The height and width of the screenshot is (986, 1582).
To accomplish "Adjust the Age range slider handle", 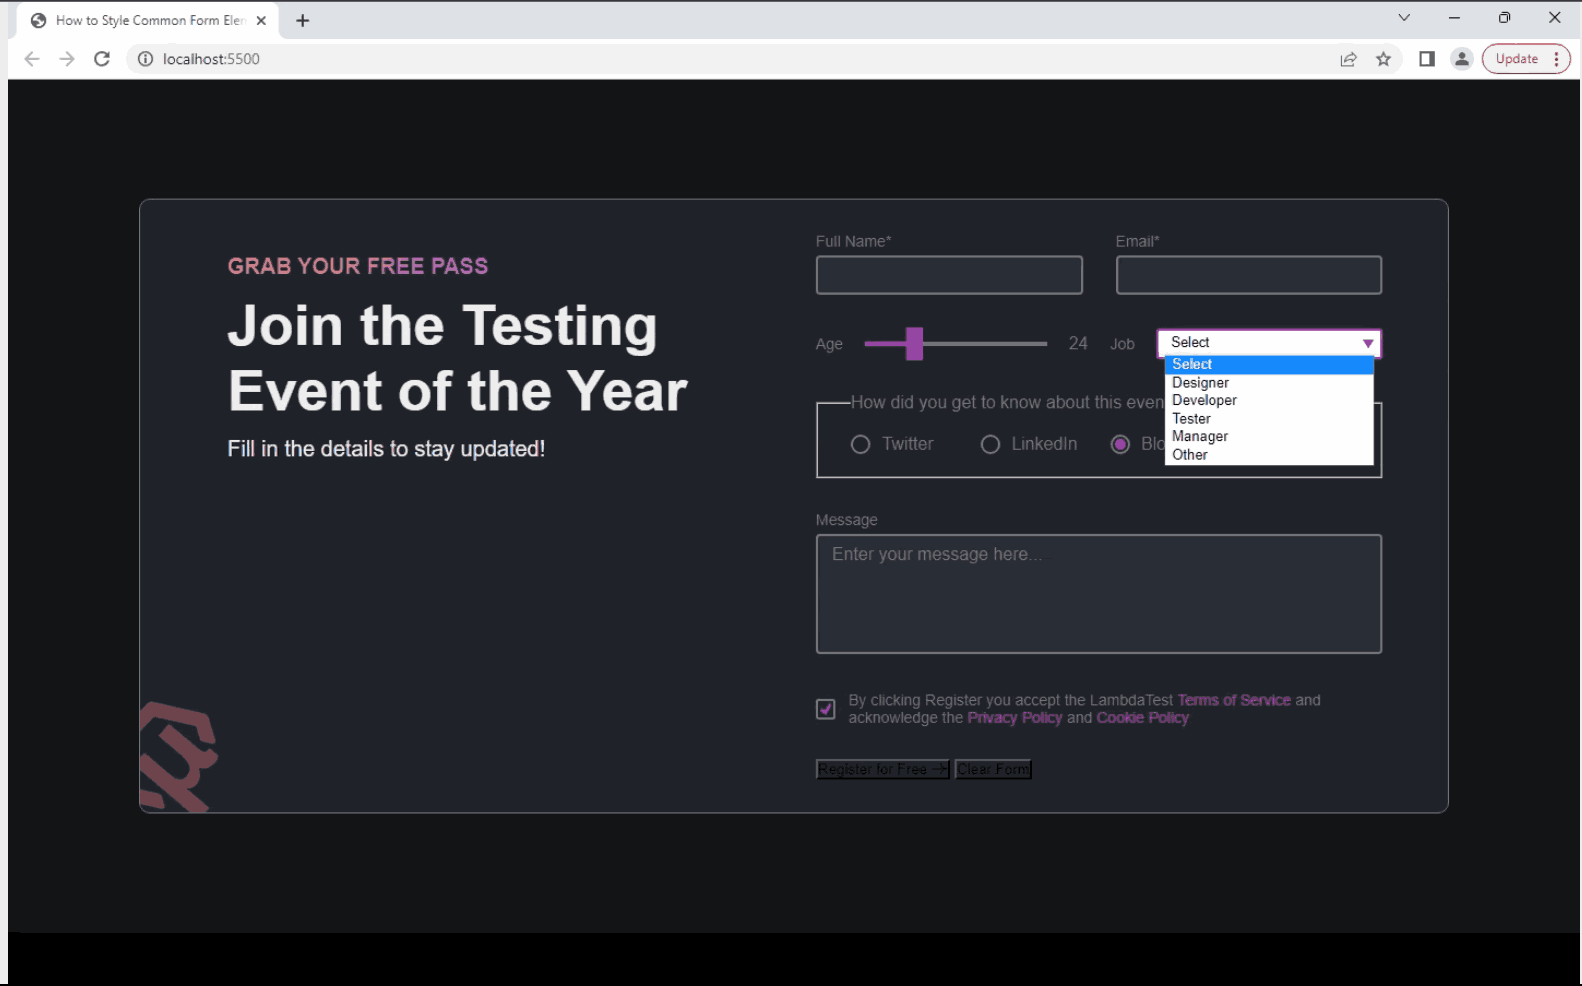I will coord(914,344).
